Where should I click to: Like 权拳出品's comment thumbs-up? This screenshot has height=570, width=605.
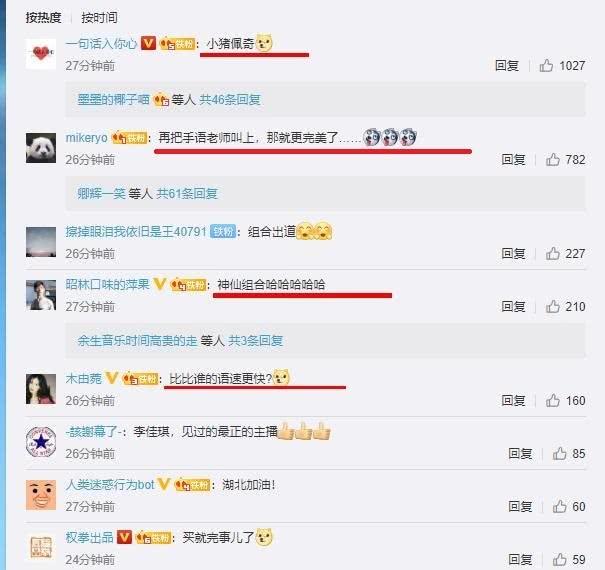[559, 559]
